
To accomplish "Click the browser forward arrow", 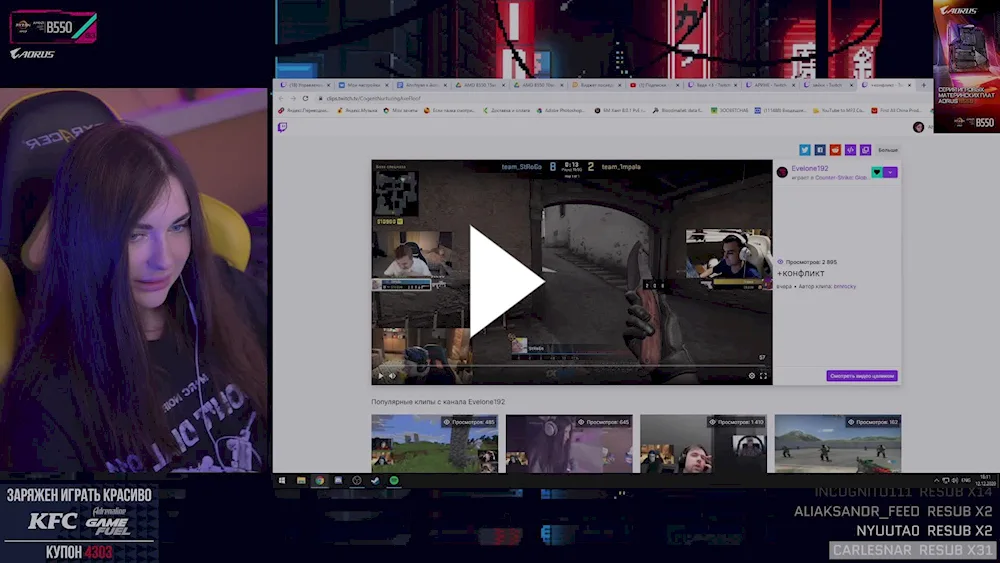I will tap(293, 98).
